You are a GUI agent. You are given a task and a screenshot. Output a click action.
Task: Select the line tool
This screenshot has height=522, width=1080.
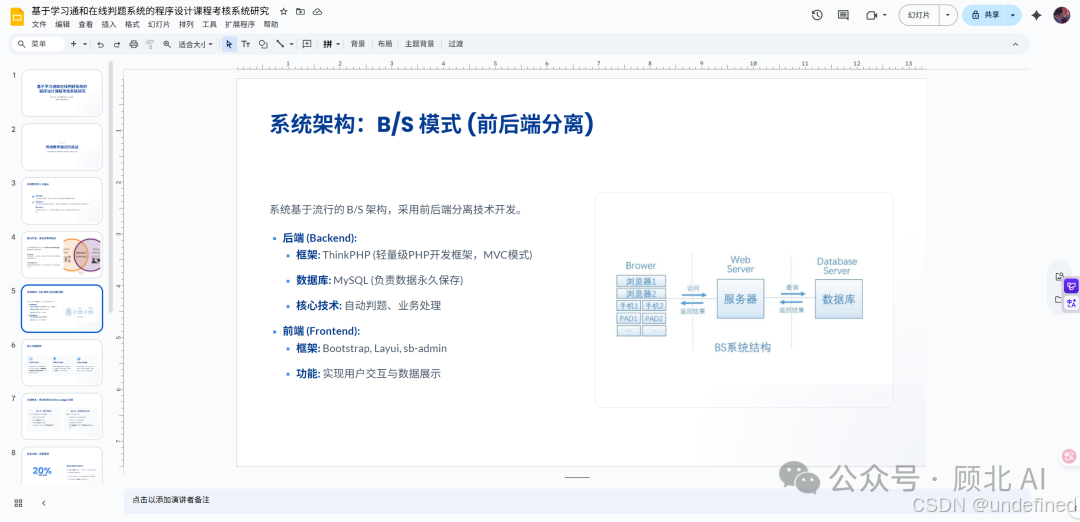point(280,44)
